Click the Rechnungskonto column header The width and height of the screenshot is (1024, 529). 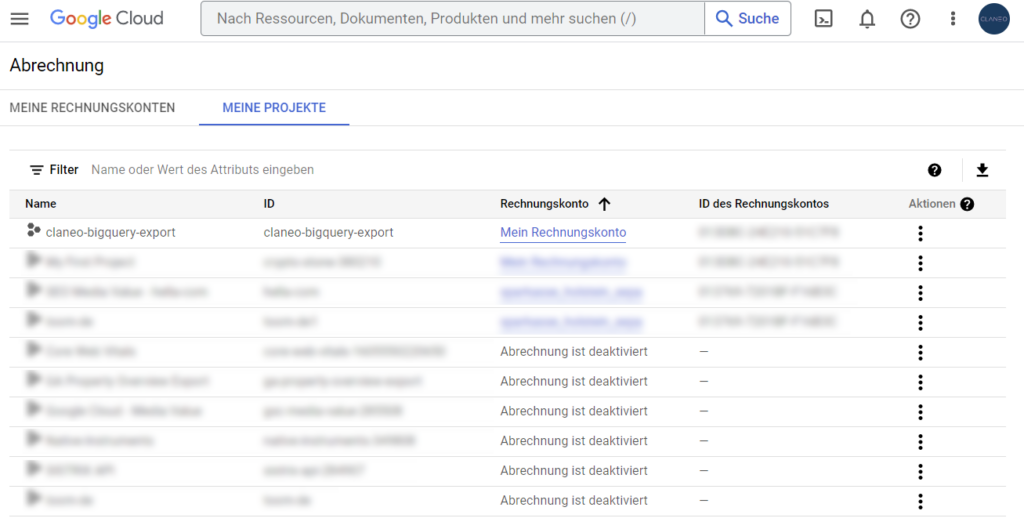(545, 204)
